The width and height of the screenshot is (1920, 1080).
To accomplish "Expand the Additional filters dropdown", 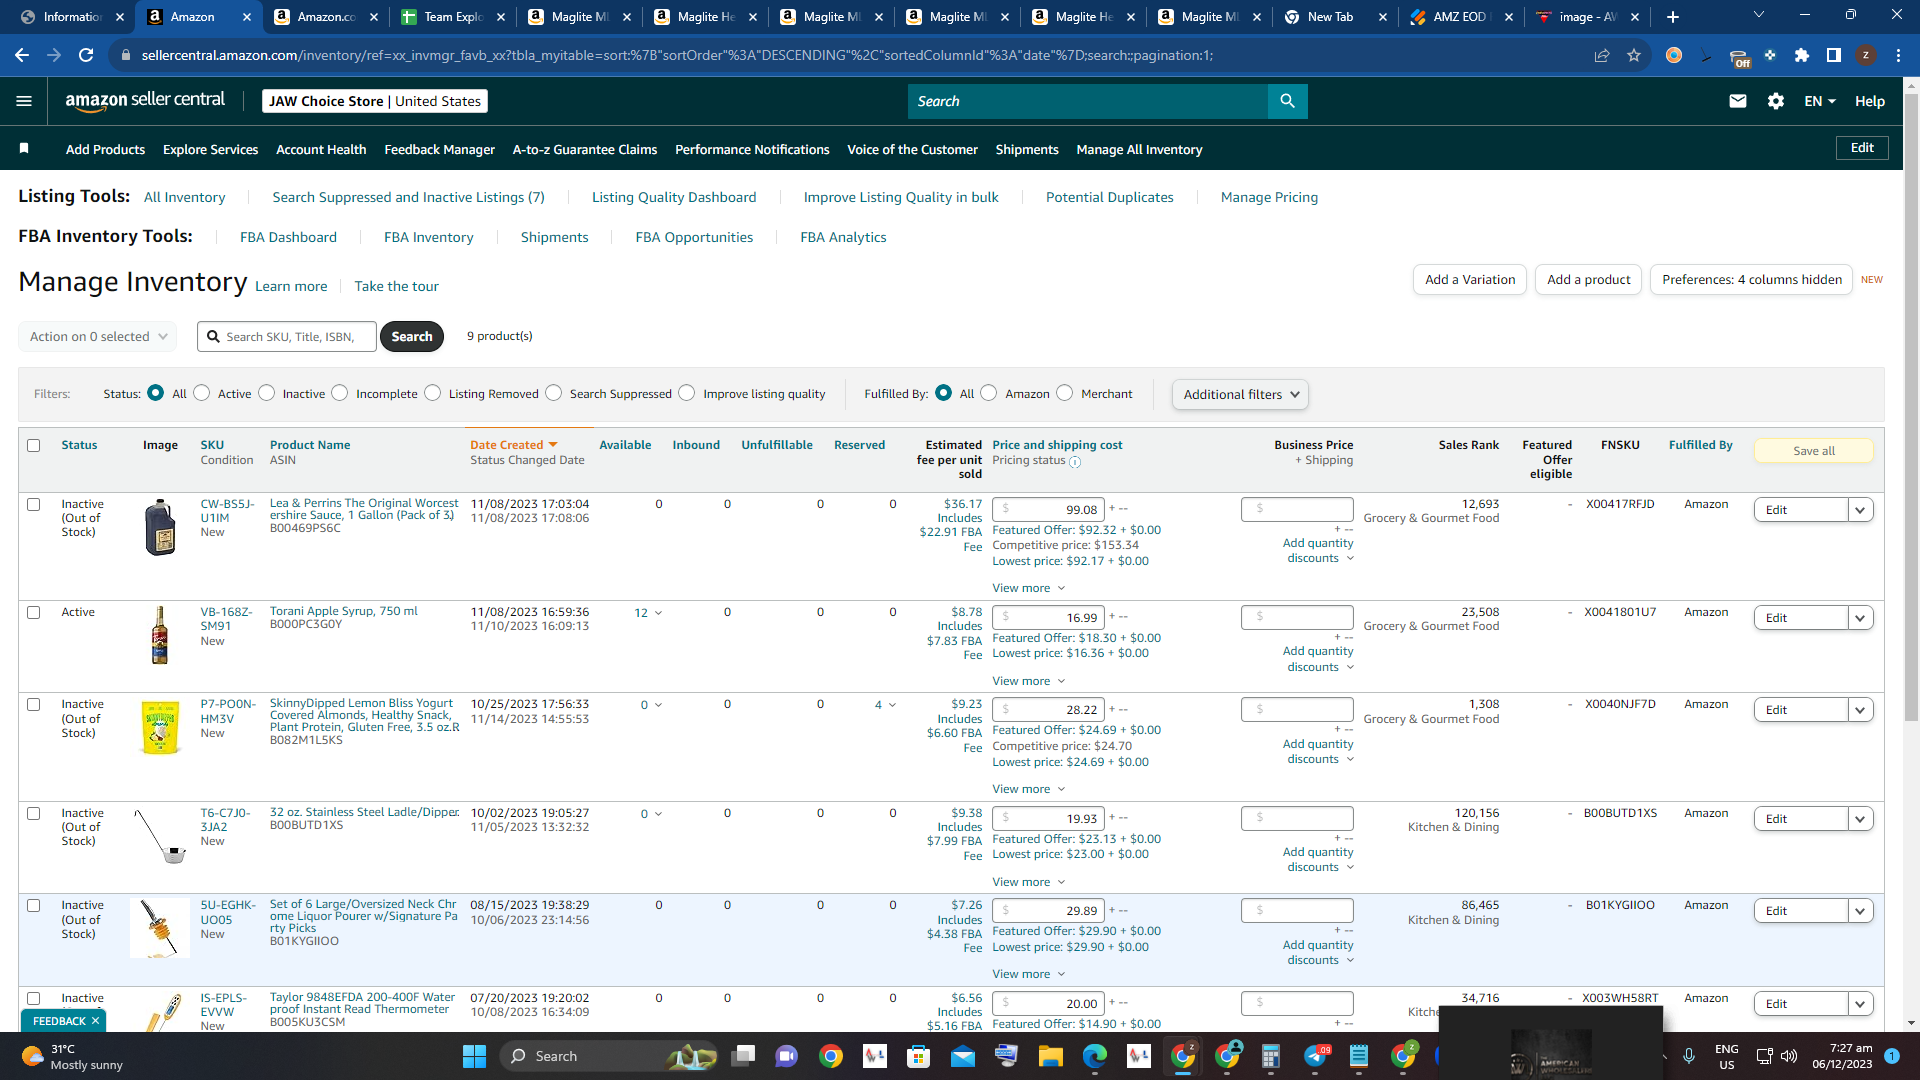I will pyautogui.click(x=1240, y=394).
